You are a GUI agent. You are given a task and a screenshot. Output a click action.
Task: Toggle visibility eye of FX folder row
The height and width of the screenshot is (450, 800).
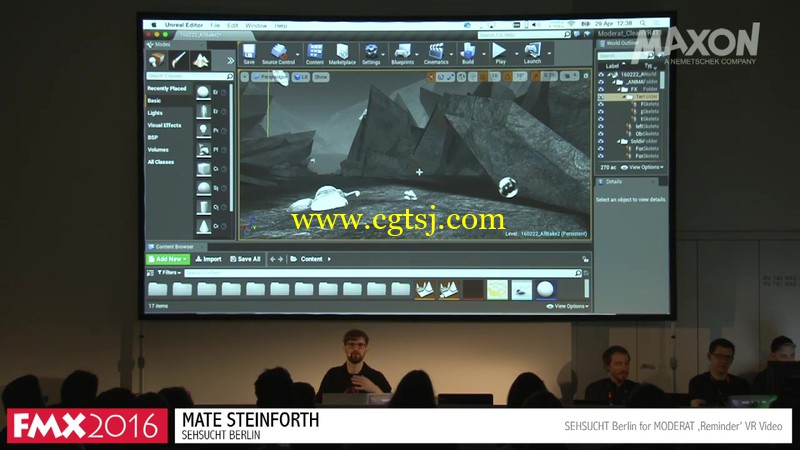pos(601,89)
